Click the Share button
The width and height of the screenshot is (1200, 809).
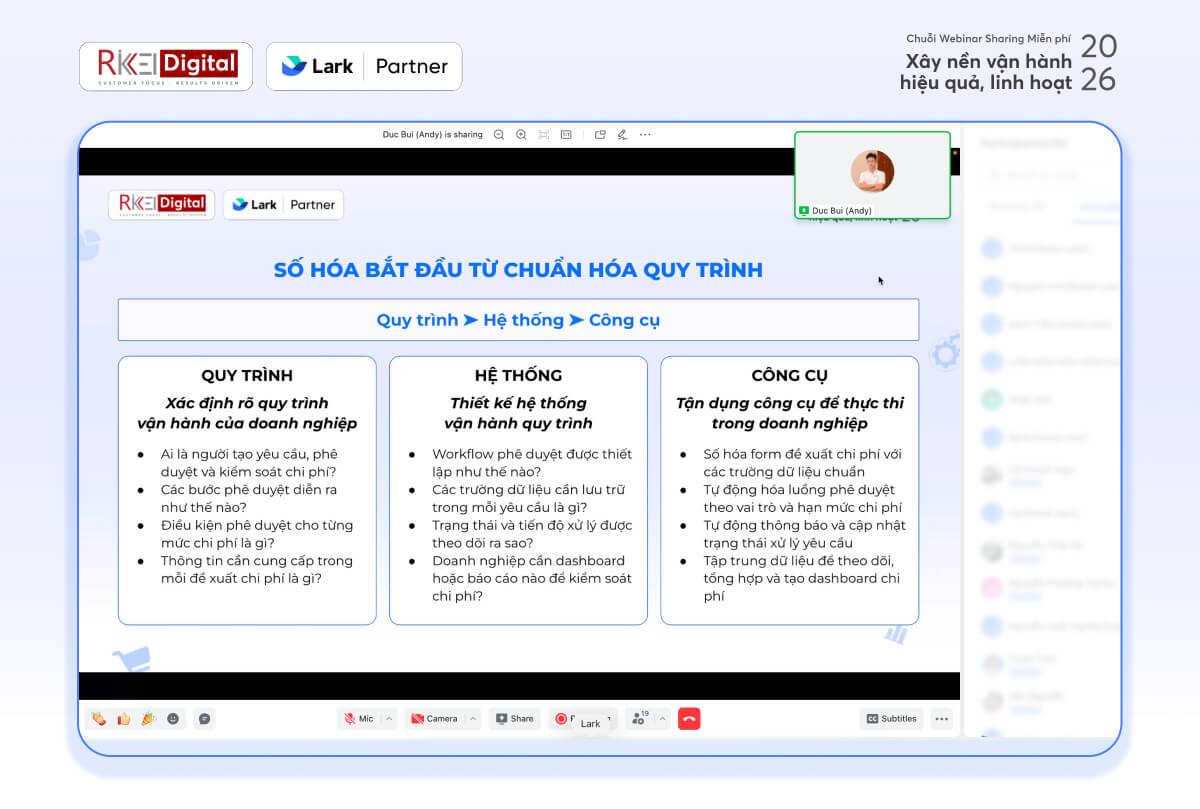click(x=514, y=718)
